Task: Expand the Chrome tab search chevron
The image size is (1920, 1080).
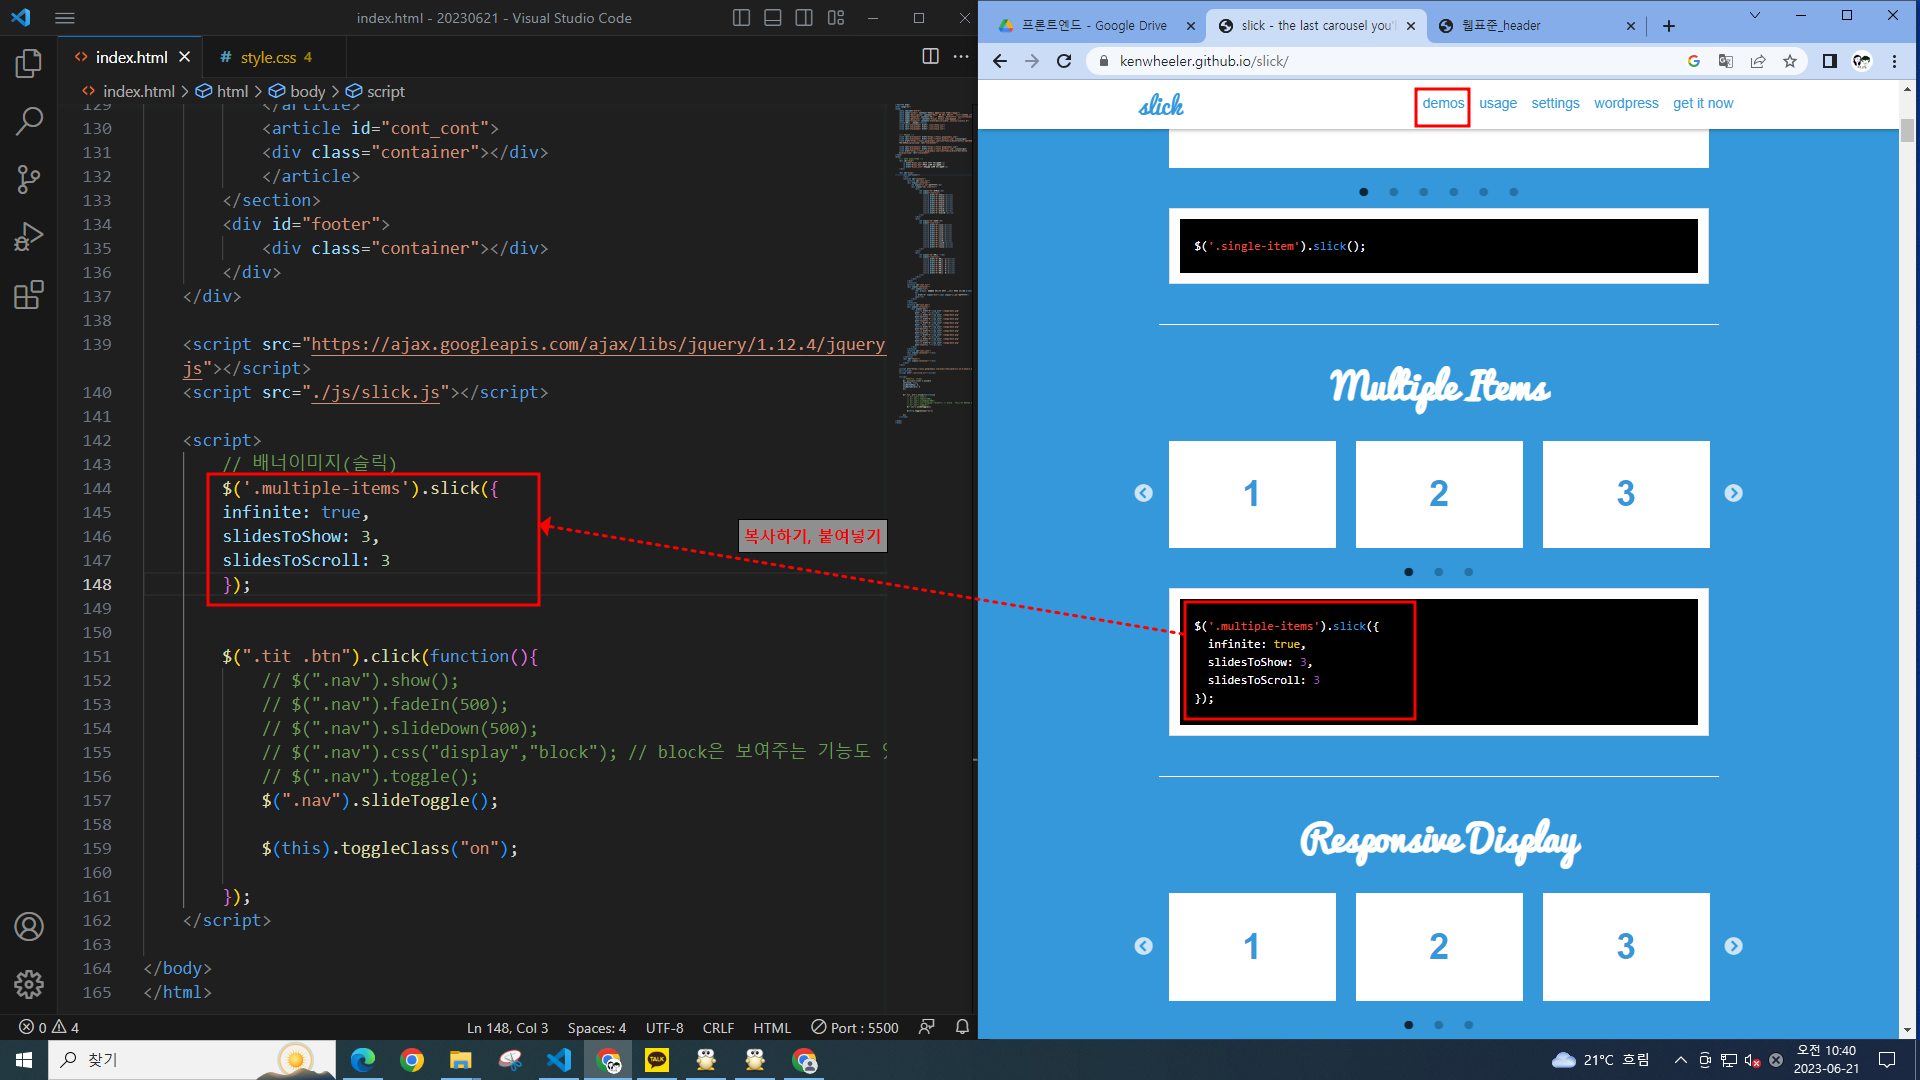Action: (1754, 16)
